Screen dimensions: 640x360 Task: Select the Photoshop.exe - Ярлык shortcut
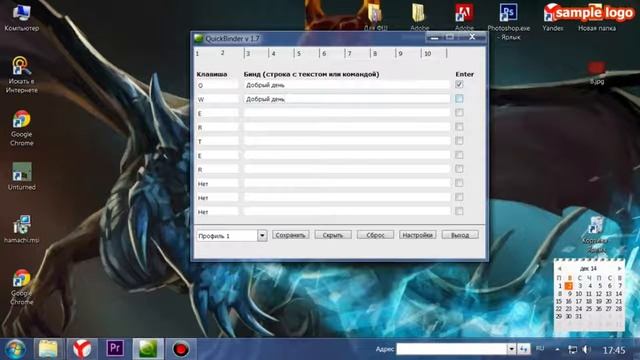click(509, 21)
